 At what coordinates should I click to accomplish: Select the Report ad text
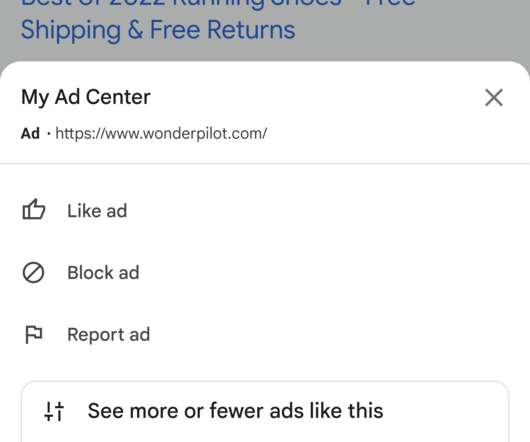click(109, 335)
